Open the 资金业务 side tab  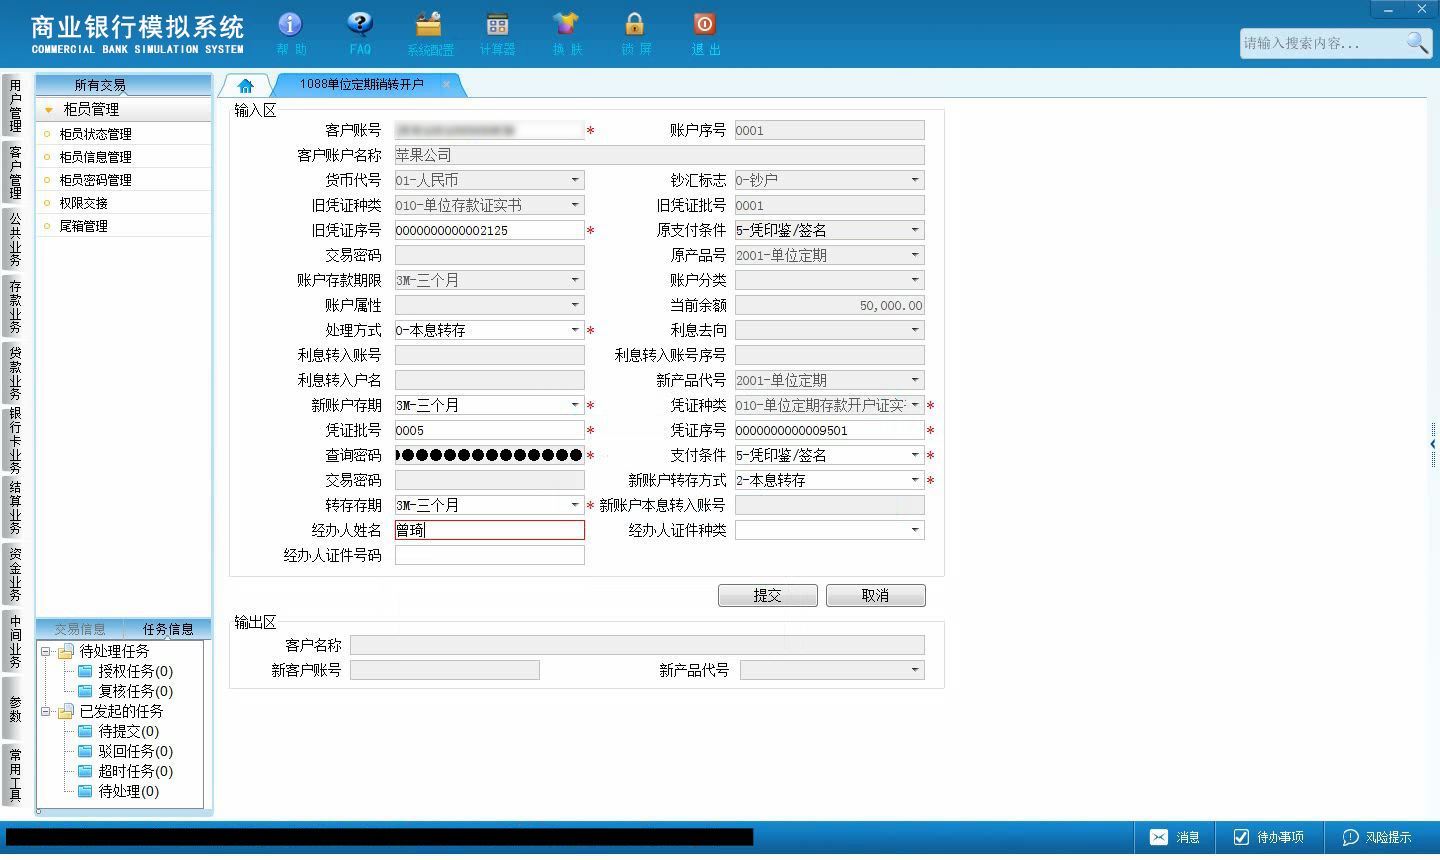pyautogui.click(x=14, y=575)
